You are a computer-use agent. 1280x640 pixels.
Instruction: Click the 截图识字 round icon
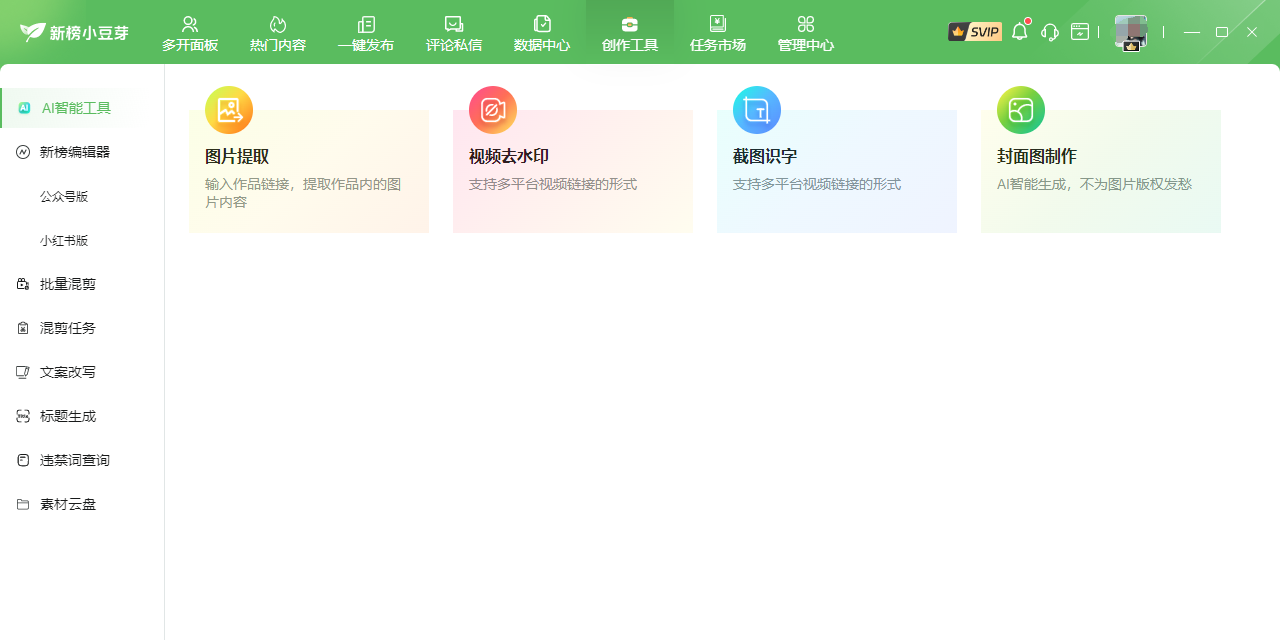pos(757,110)
